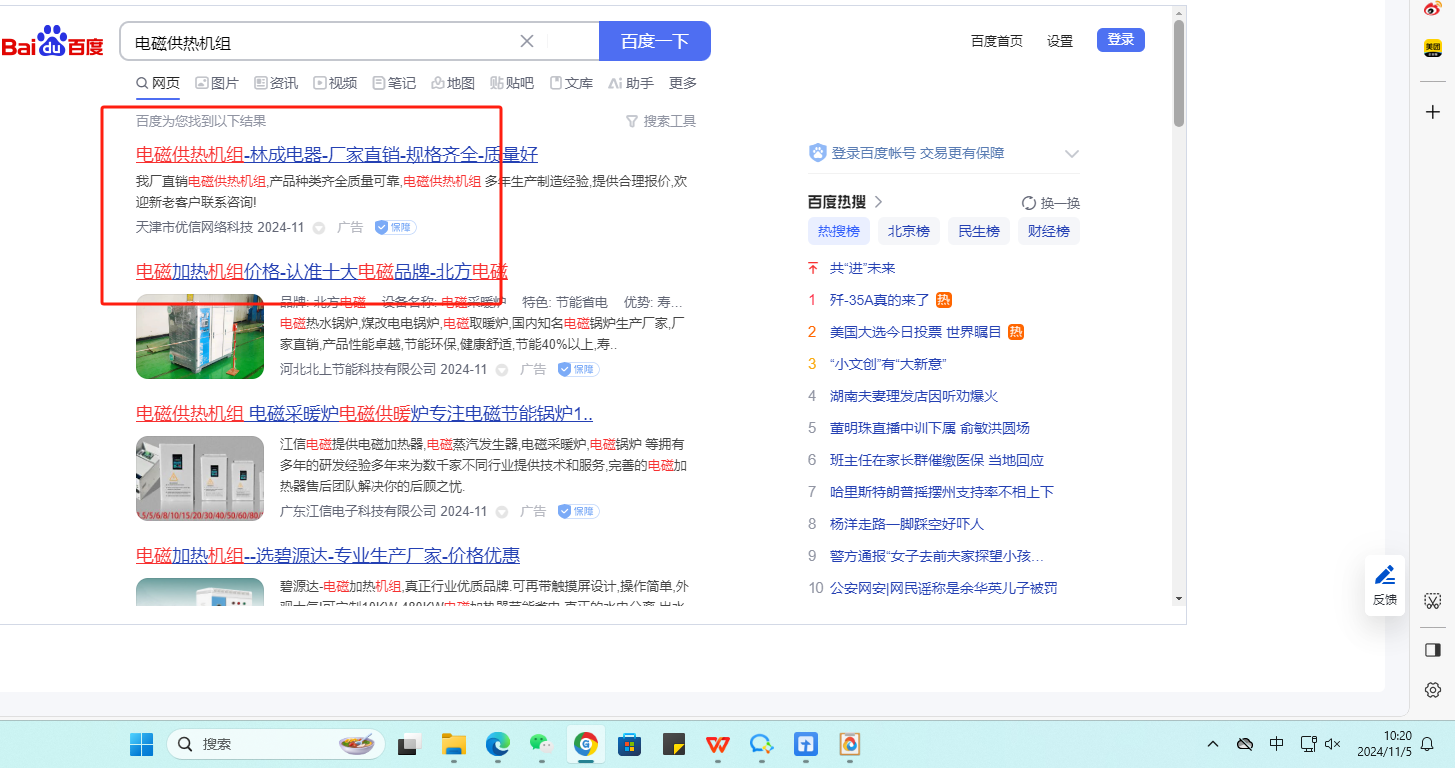Toggle the muted volume icon in tray
This screenshot has height=768, width=1455.
click(x=1332, y=744)
